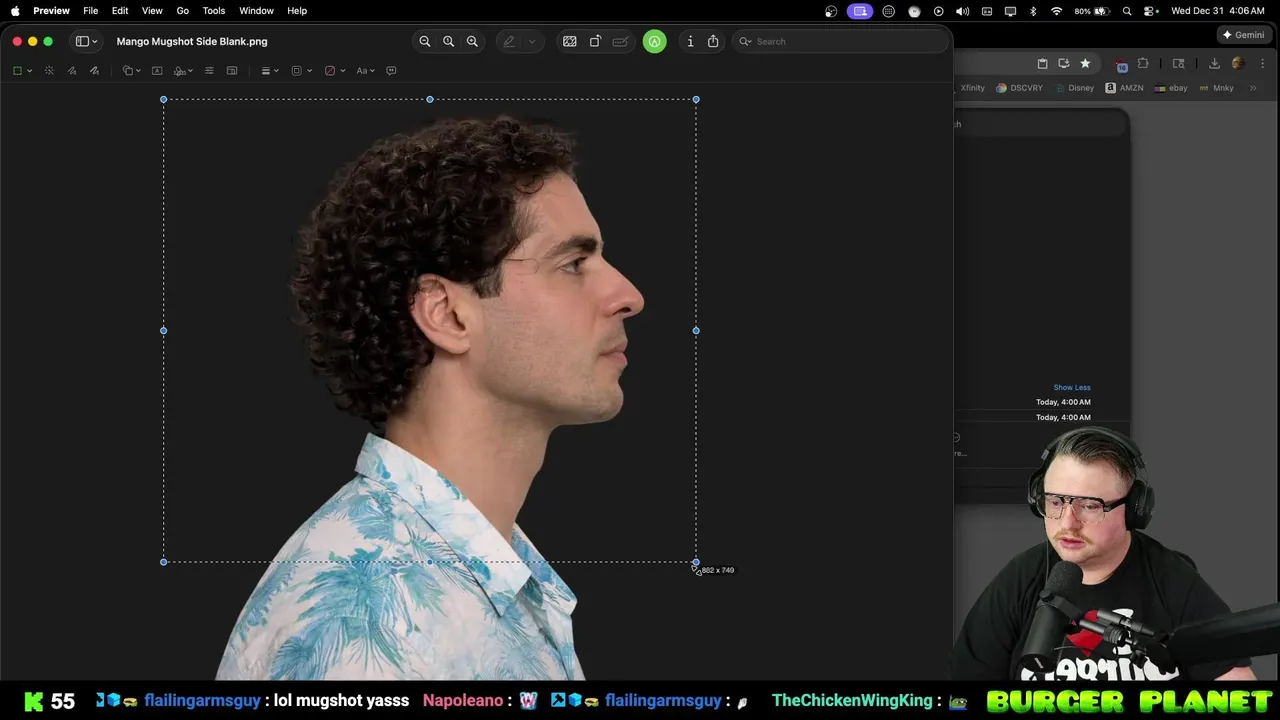Click the Share icon in Preview toolbar

[713, 41]
